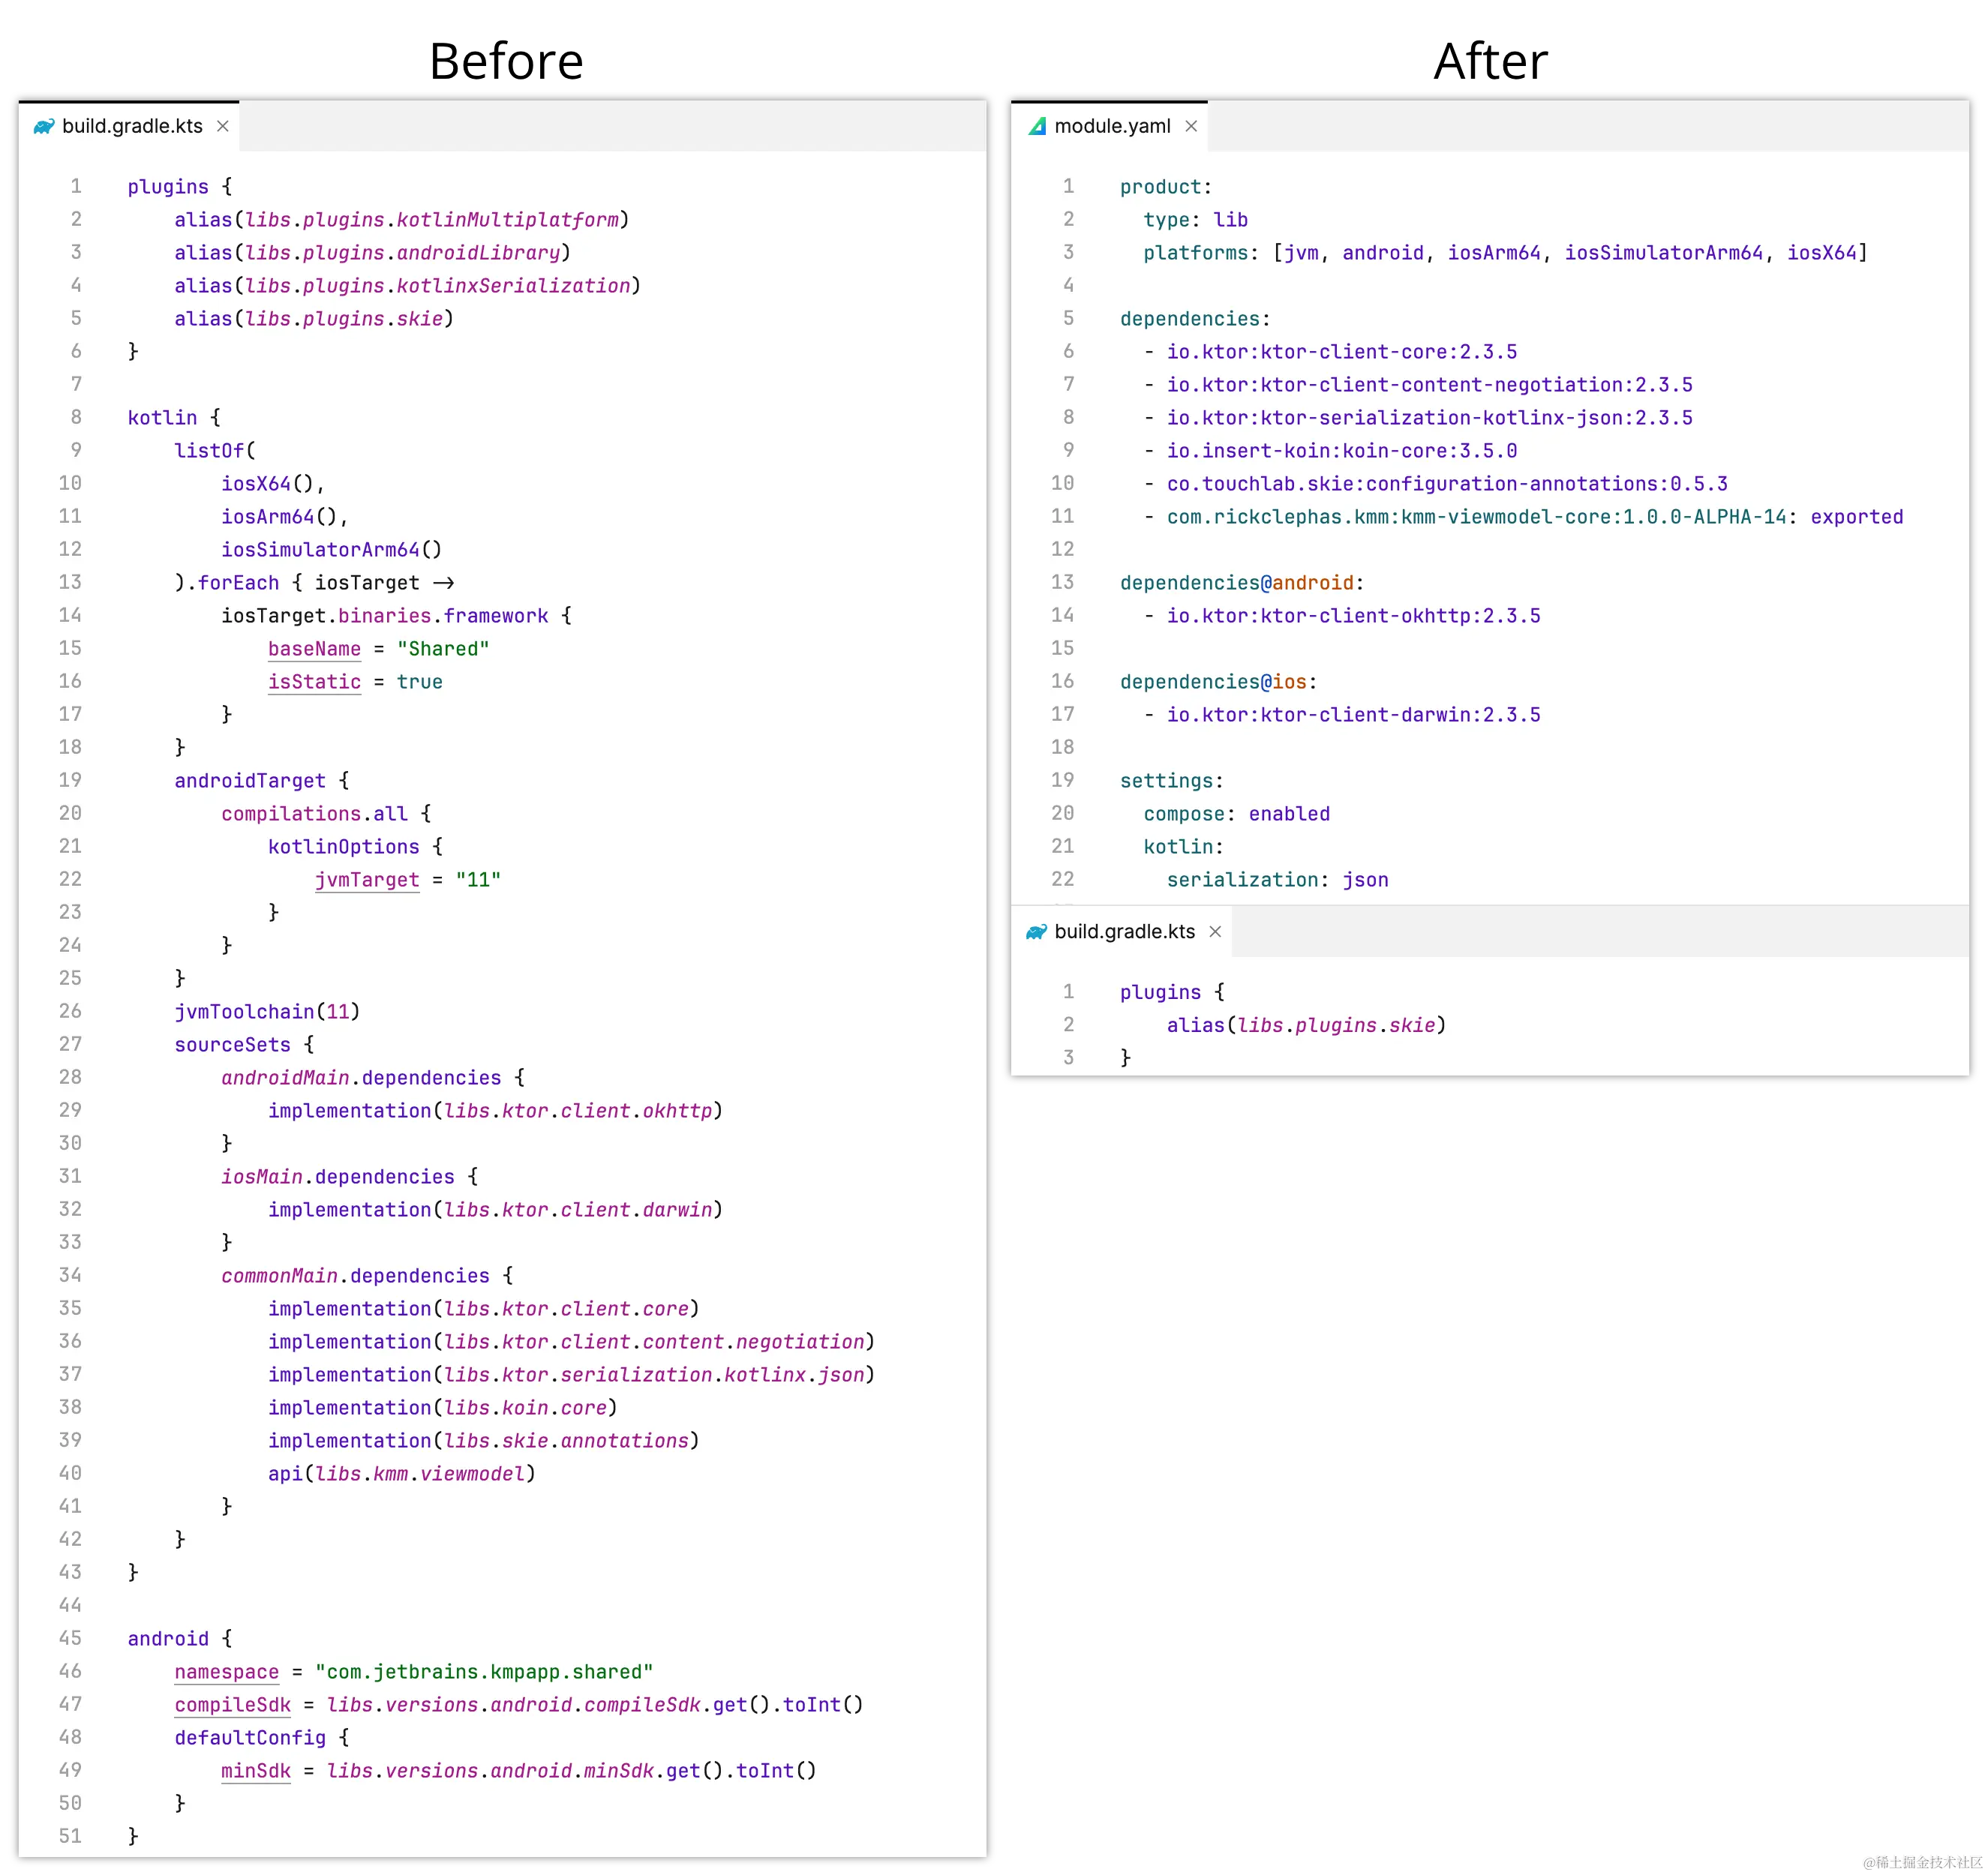Click the underlined isStatic property
Image resolution: width=1988 pixels, height=1875 pixels.
(x=314, y=682)
